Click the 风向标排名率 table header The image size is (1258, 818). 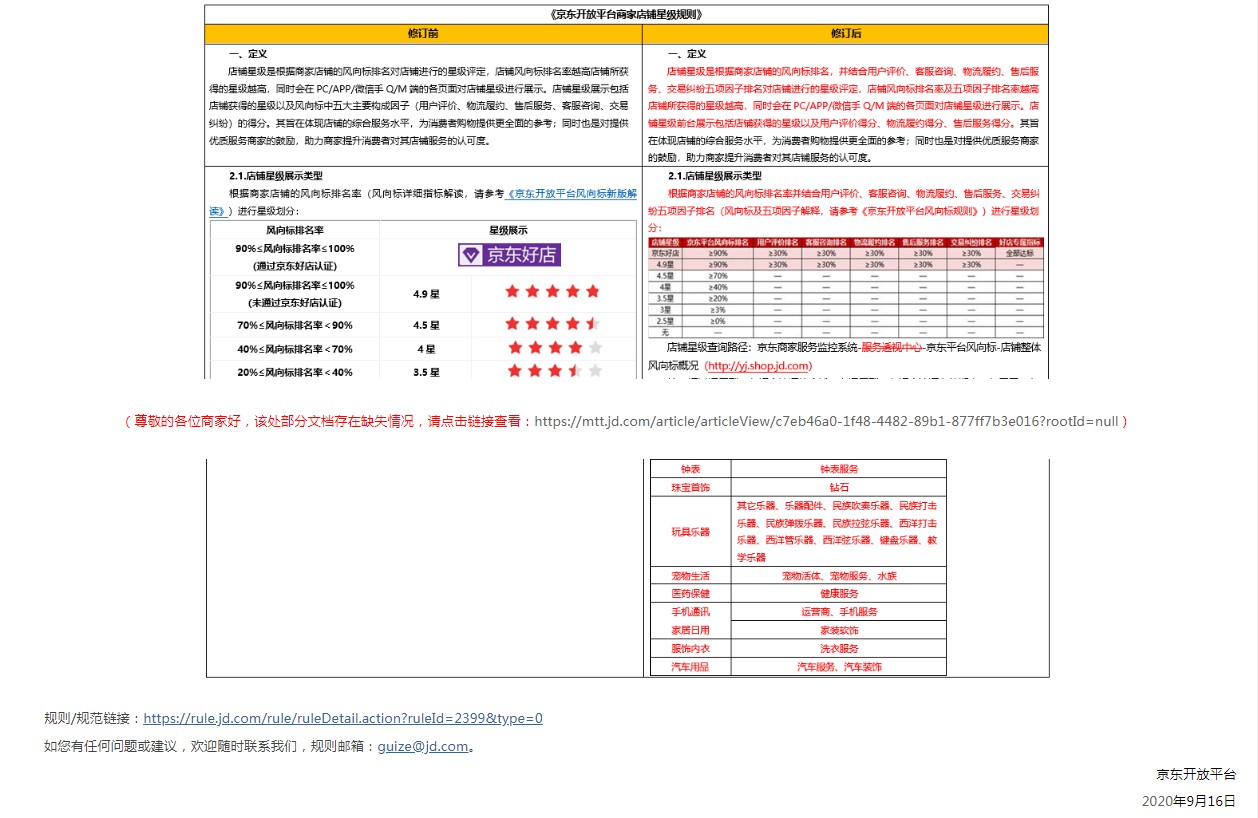[x=295, y=230]
